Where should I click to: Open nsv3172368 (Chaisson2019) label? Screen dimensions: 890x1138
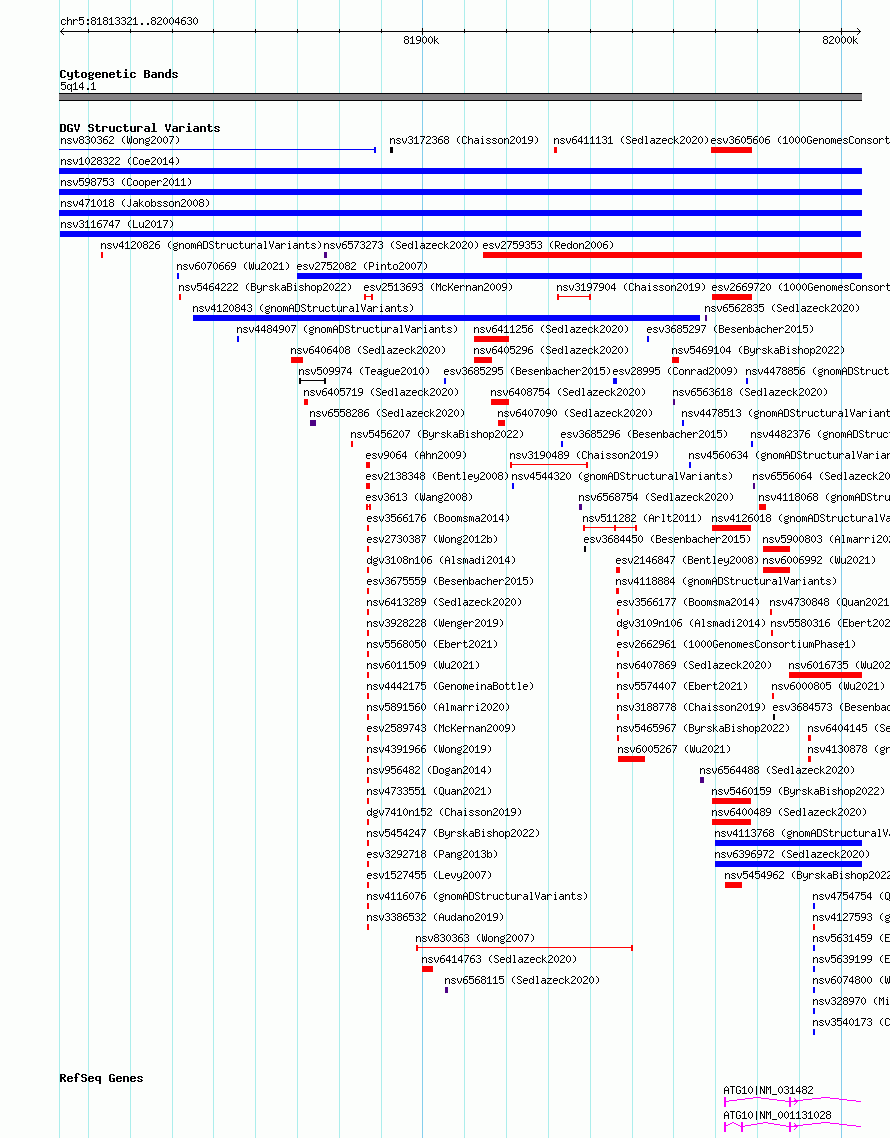point(464,141)
